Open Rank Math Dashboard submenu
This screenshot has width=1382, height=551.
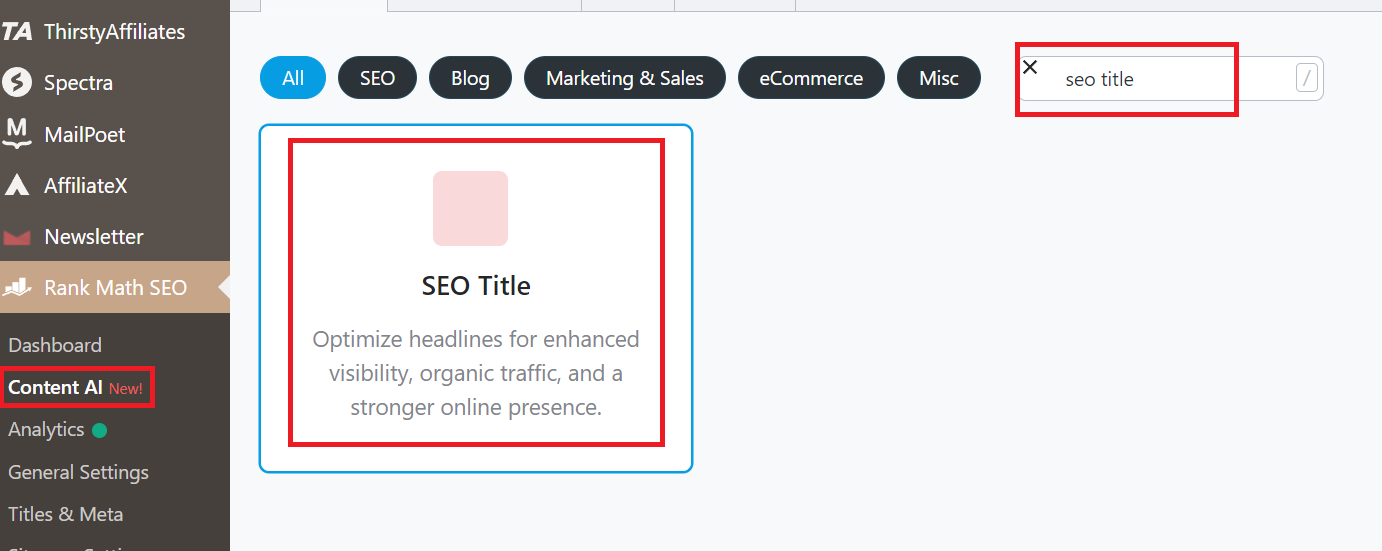coord(55,345)
